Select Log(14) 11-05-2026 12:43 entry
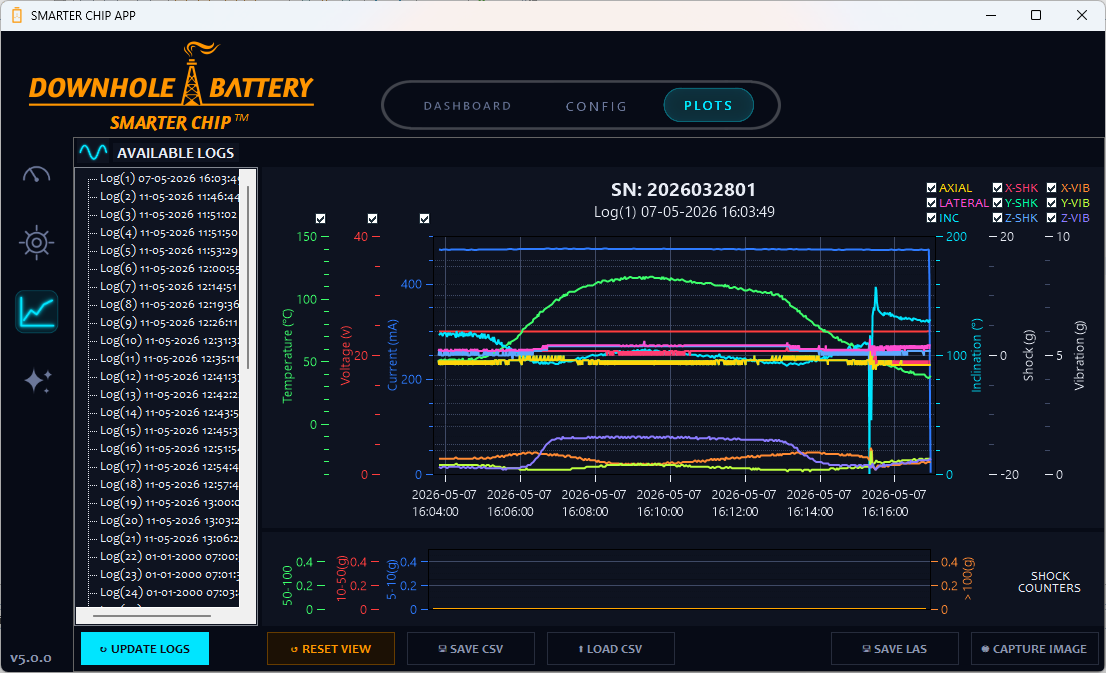This screenshot has width=1106, height=673. coord(169,412)
